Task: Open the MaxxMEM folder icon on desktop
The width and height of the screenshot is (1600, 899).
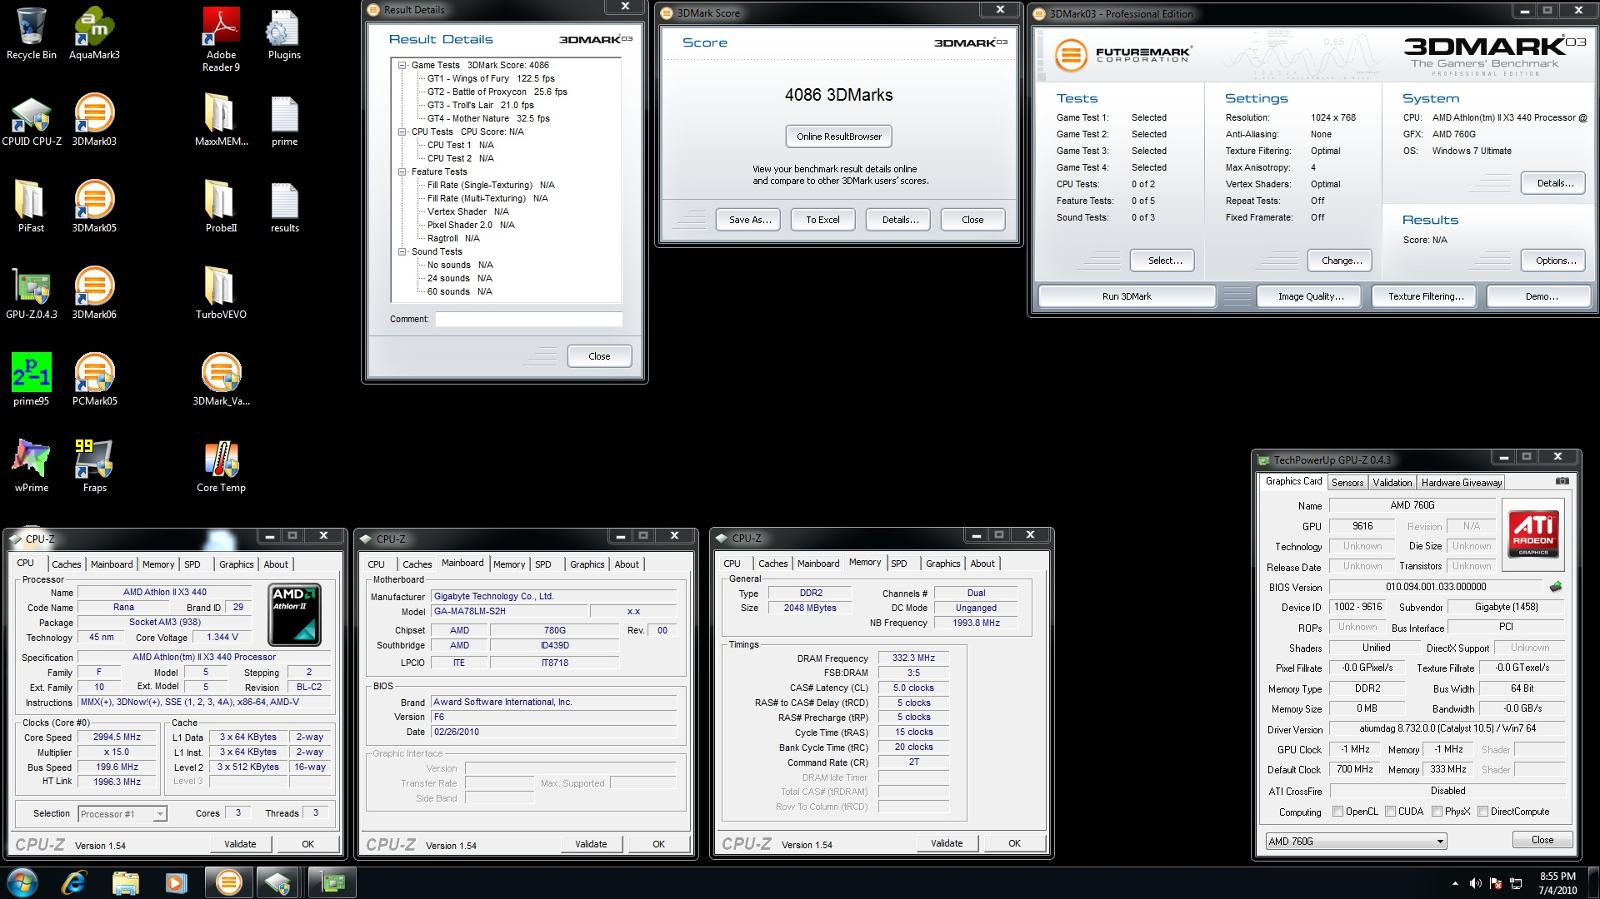Action: pos(221,121)
